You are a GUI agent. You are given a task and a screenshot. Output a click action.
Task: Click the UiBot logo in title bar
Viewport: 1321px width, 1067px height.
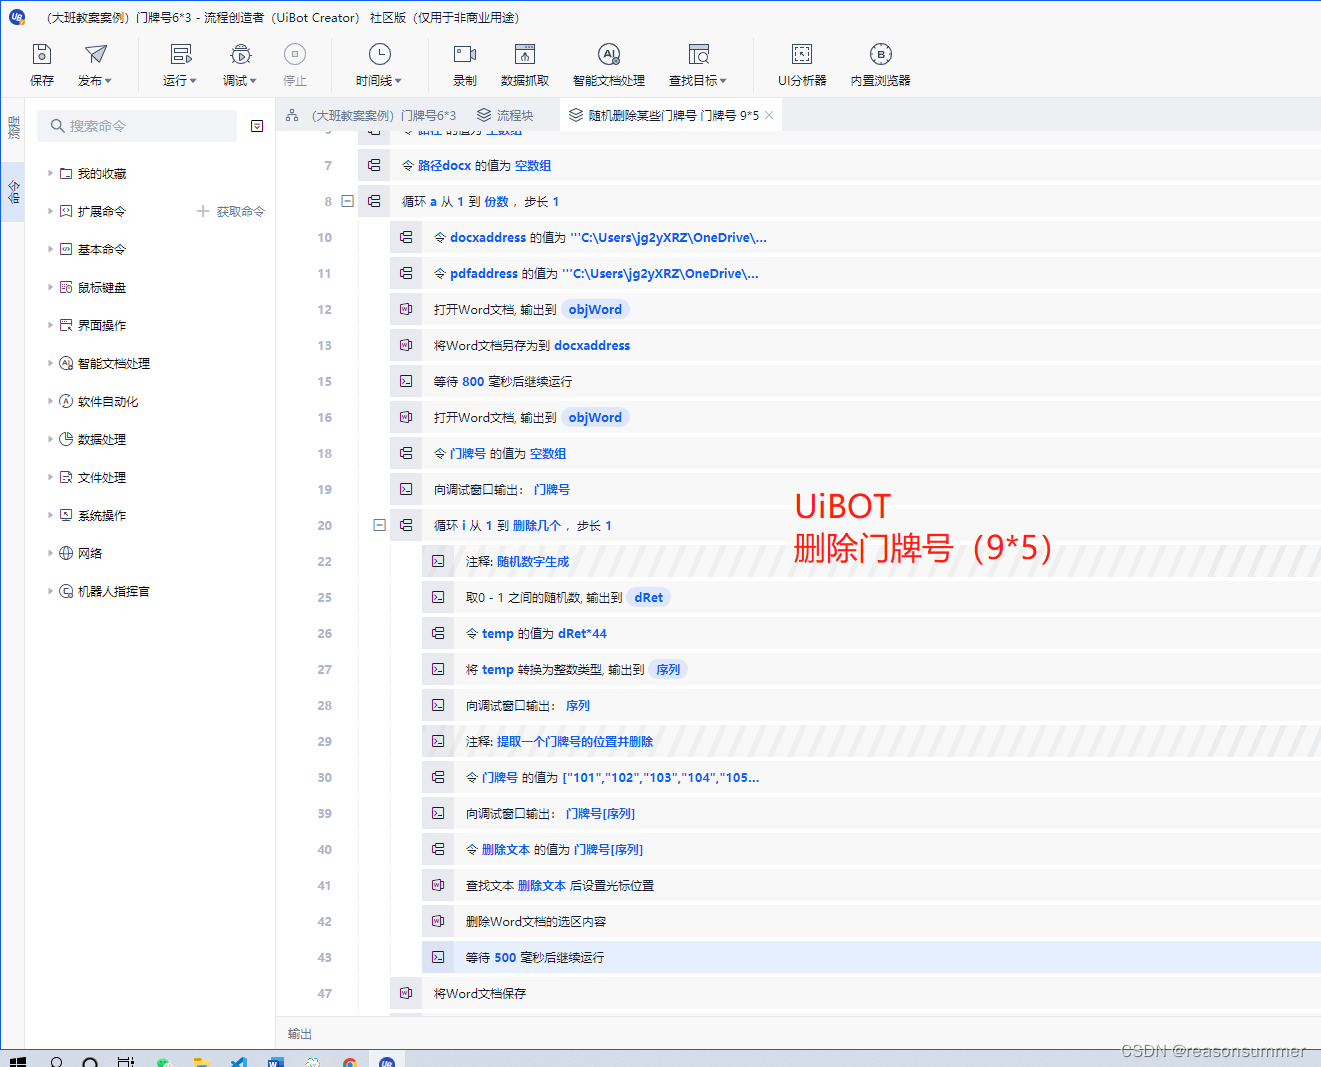click(x=17, y=17)
